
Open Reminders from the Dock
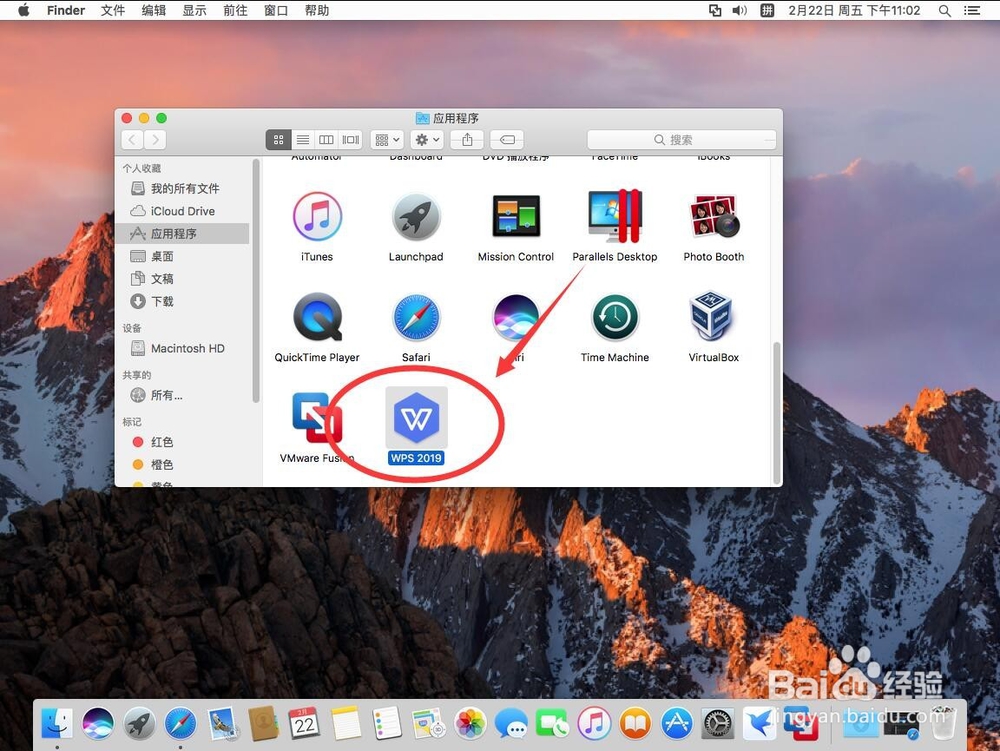pos(386,724)
